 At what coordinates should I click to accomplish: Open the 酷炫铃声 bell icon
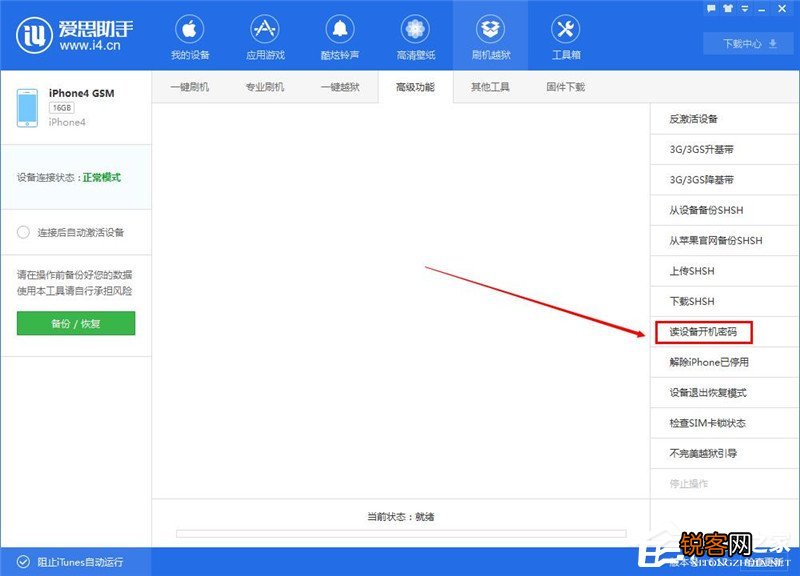coord(340,30)
